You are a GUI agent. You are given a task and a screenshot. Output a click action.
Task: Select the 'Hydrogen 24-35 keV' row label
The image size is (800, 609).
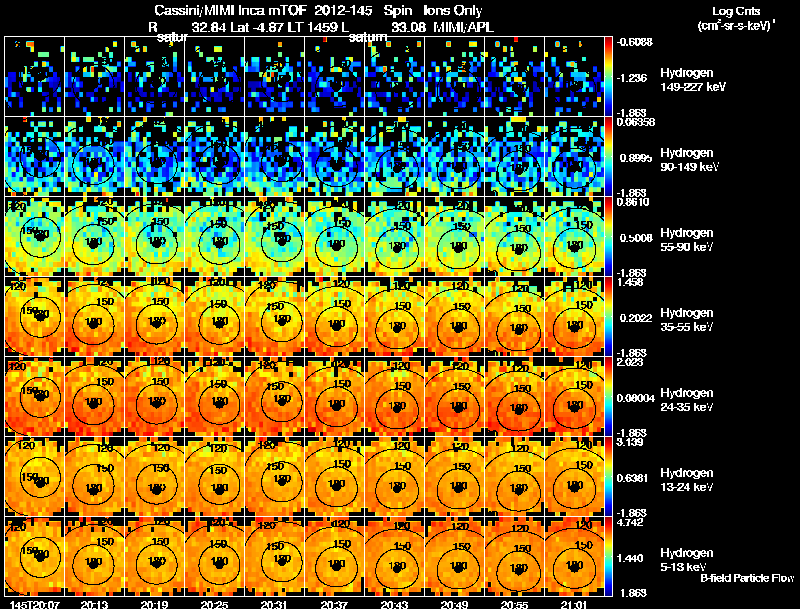click(x=687, y=400)
